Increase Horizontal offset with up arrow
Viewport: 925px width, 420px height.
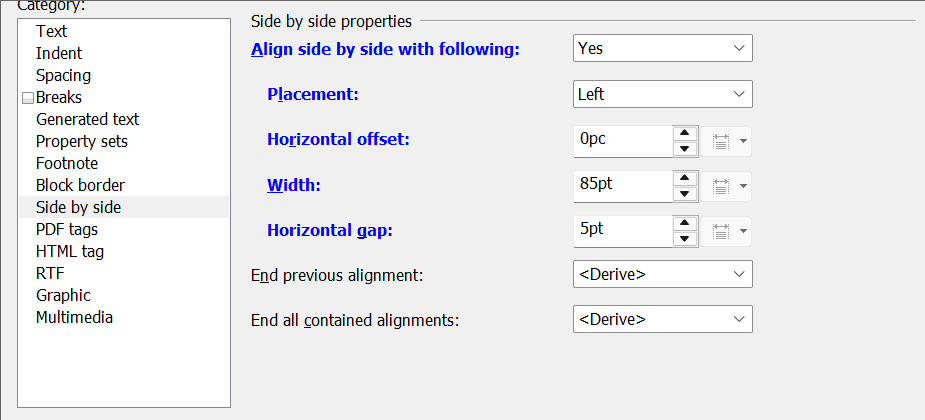[684, 133]
